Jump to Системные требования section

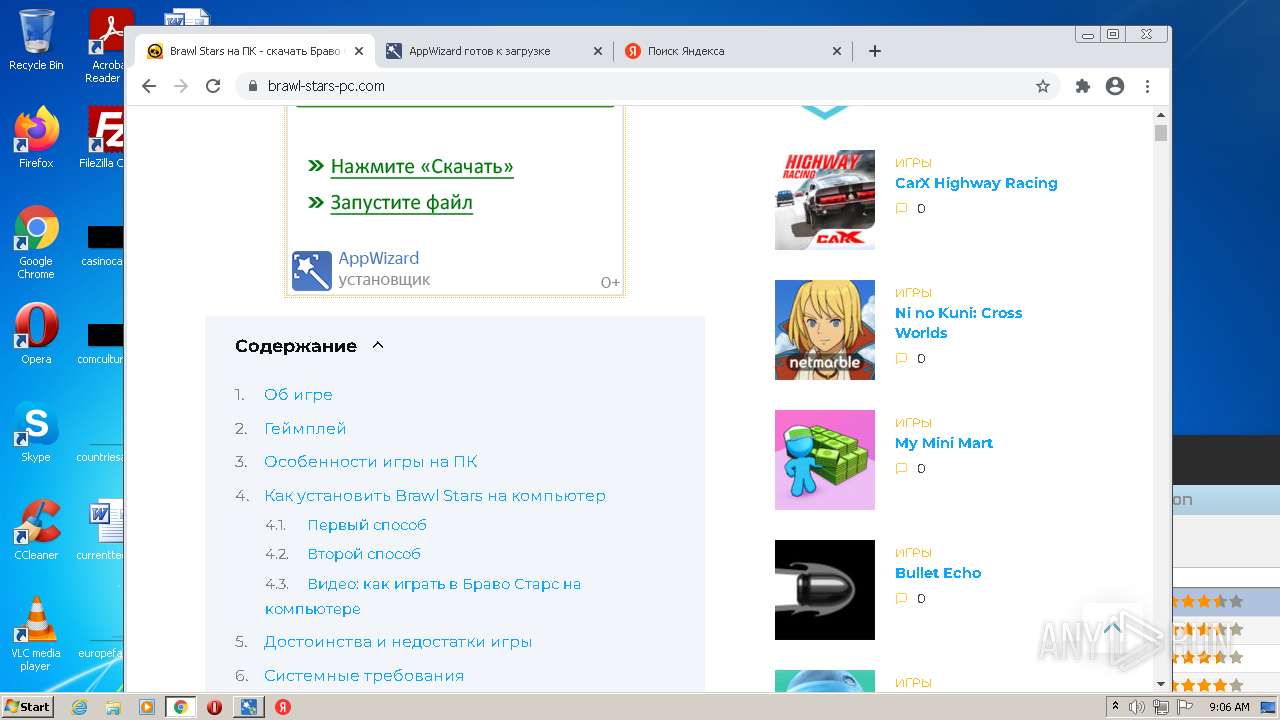[364, 676]
